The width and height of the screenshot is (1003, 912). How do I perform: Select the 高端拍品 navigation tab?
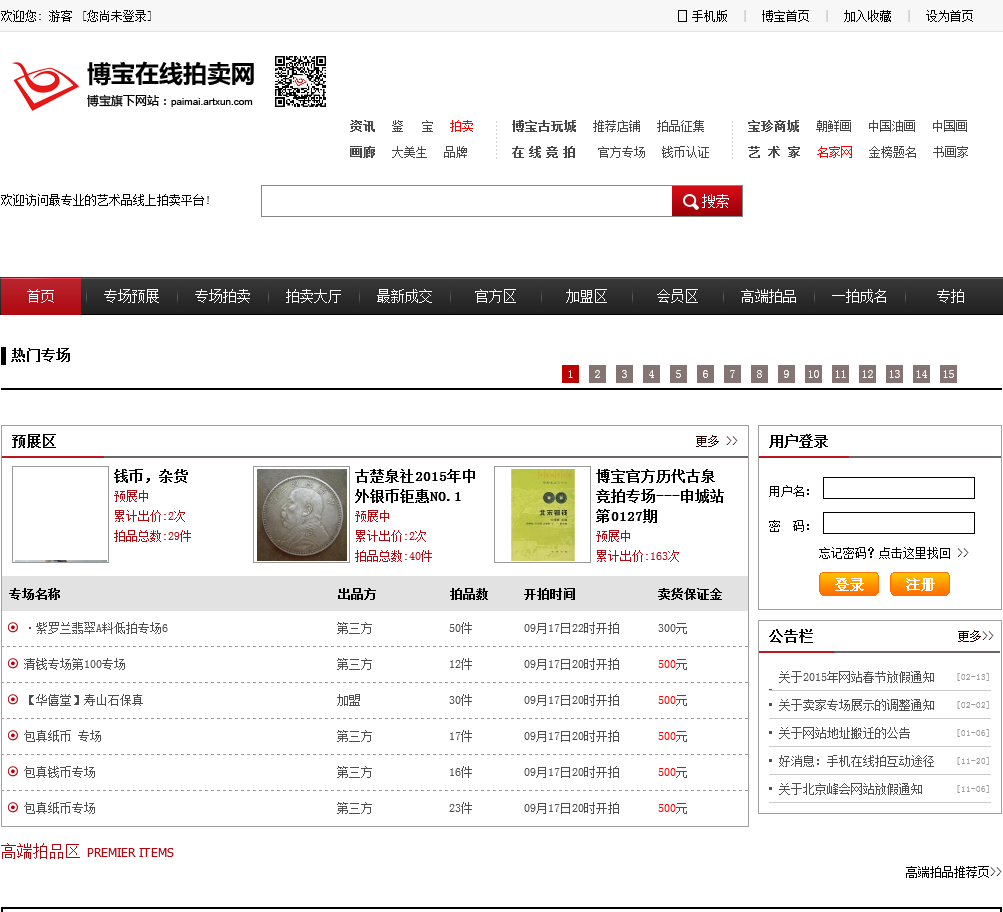(x=768, y=296)
